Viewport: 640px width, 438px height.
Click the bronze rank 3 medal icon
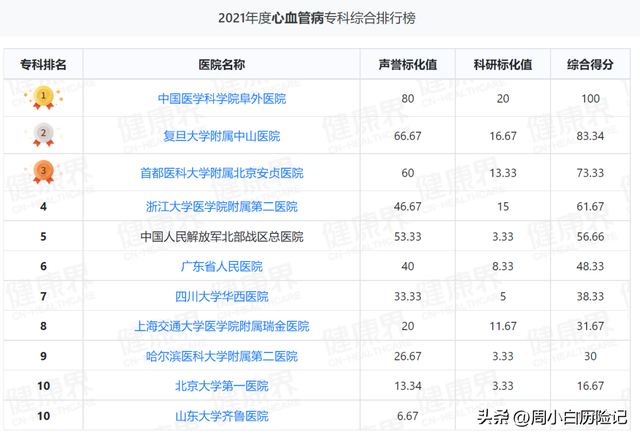pyautogui.click(x=43, y=171)
